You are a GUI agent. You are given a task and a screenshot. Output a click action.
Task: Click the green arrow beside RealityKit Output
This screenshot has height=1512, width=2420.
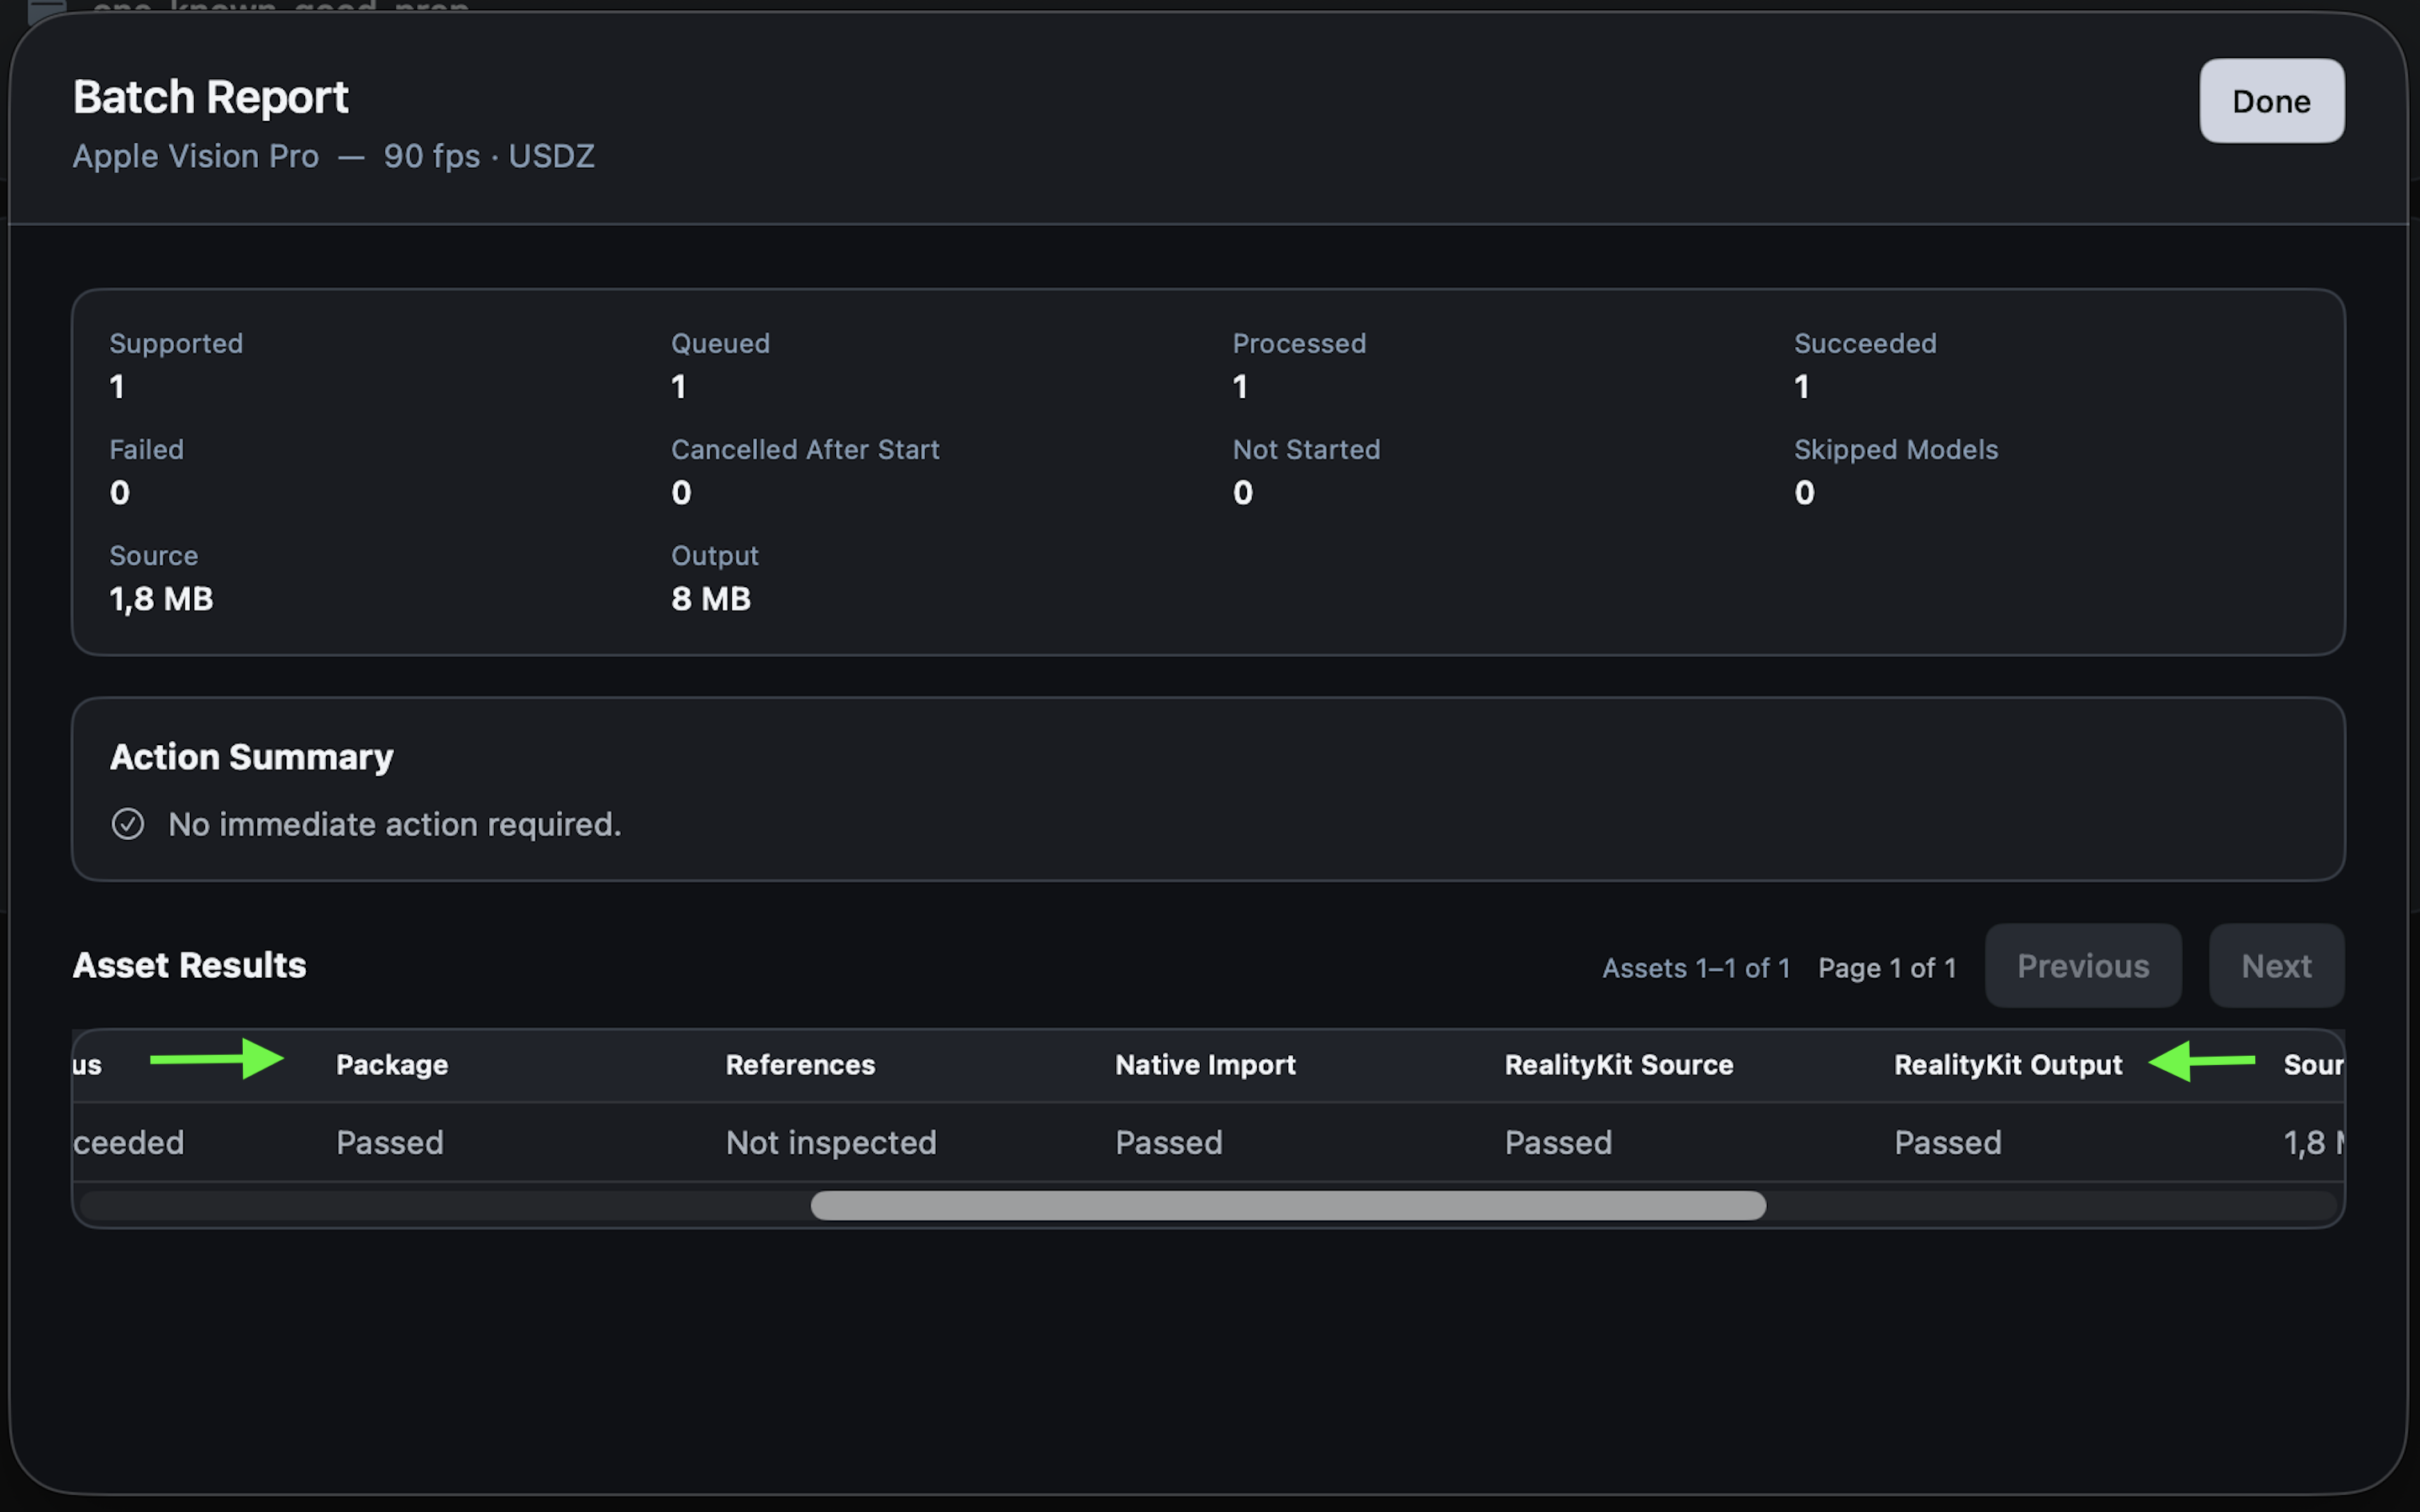pyautogui.click(x=2201, y=1061)
